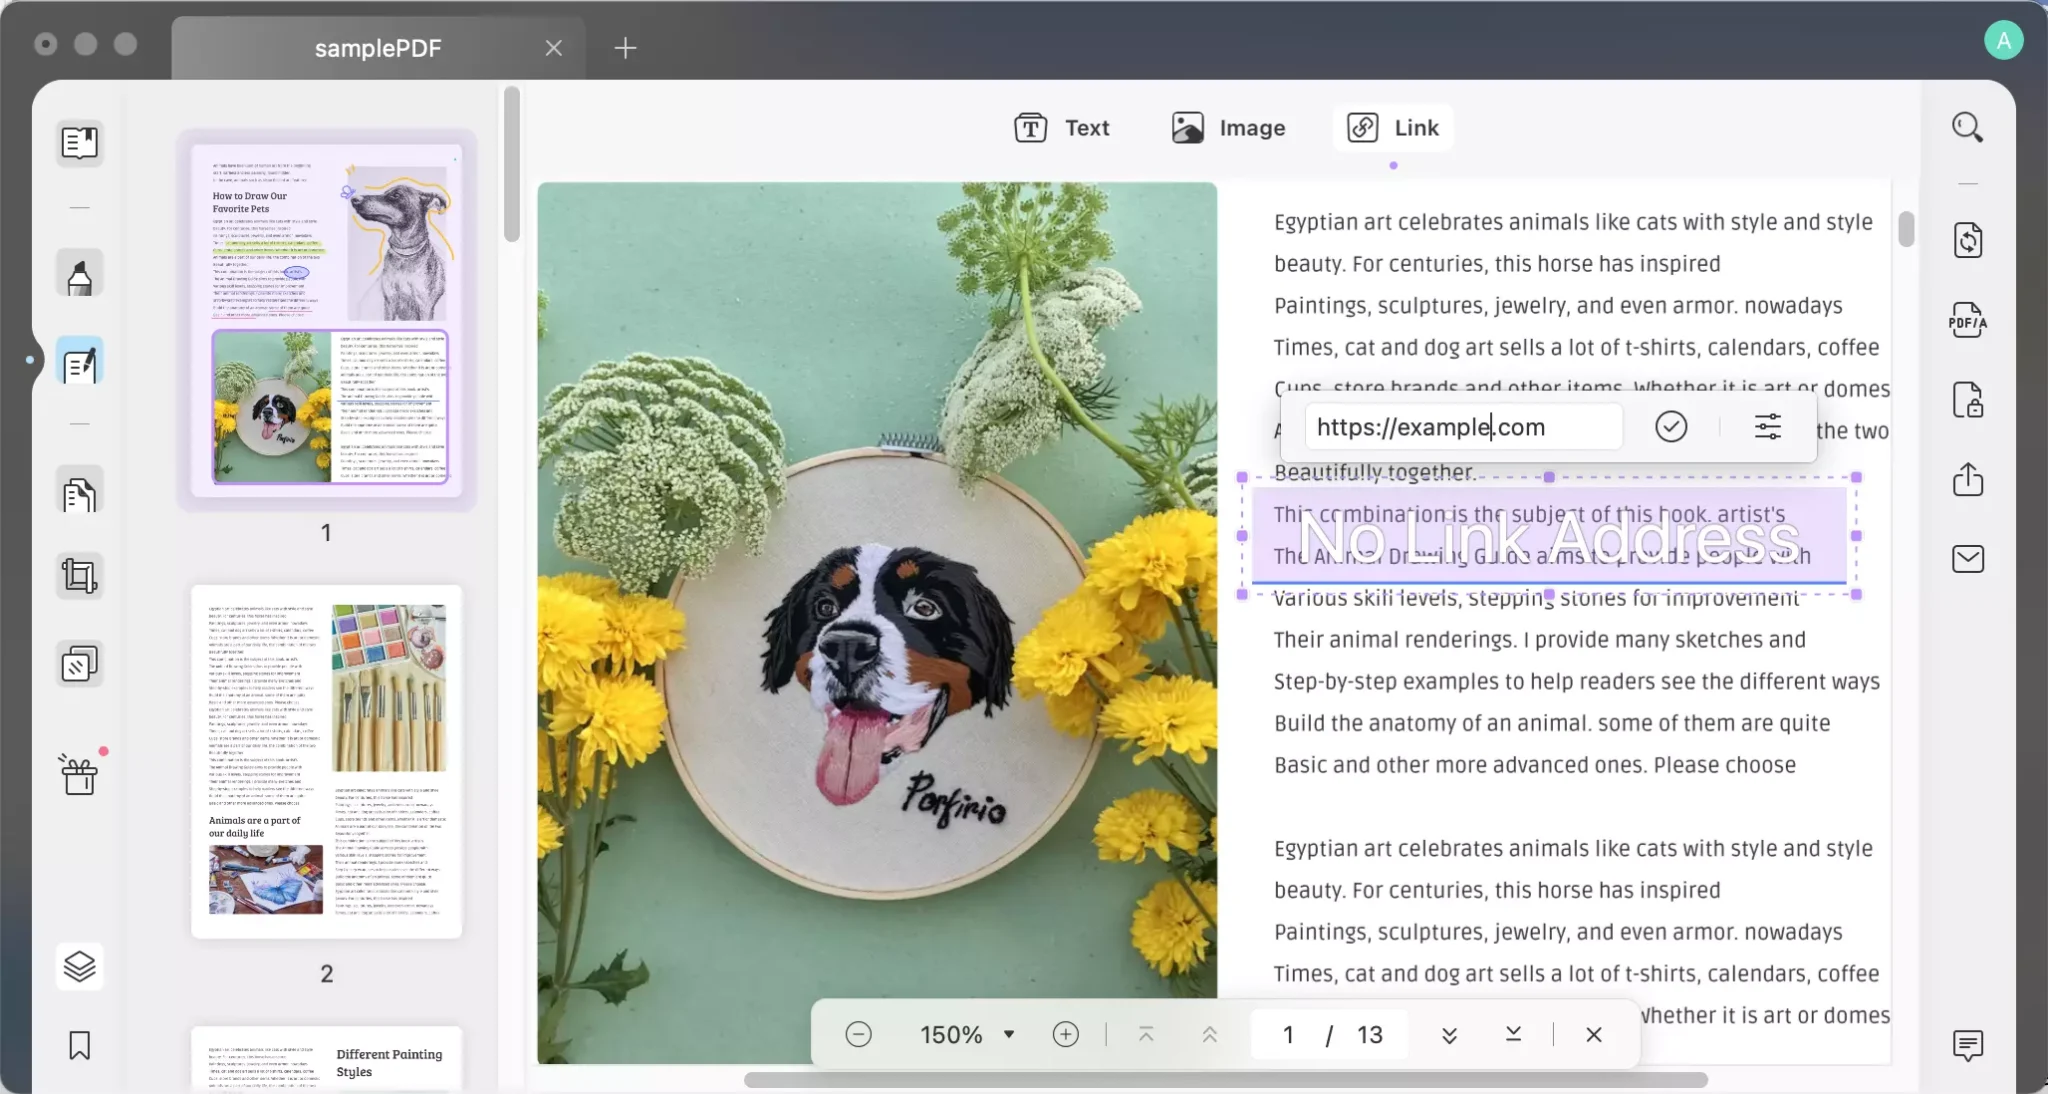
Task: Open link properties sliders icon
Action: click(x=1767, y=427)
